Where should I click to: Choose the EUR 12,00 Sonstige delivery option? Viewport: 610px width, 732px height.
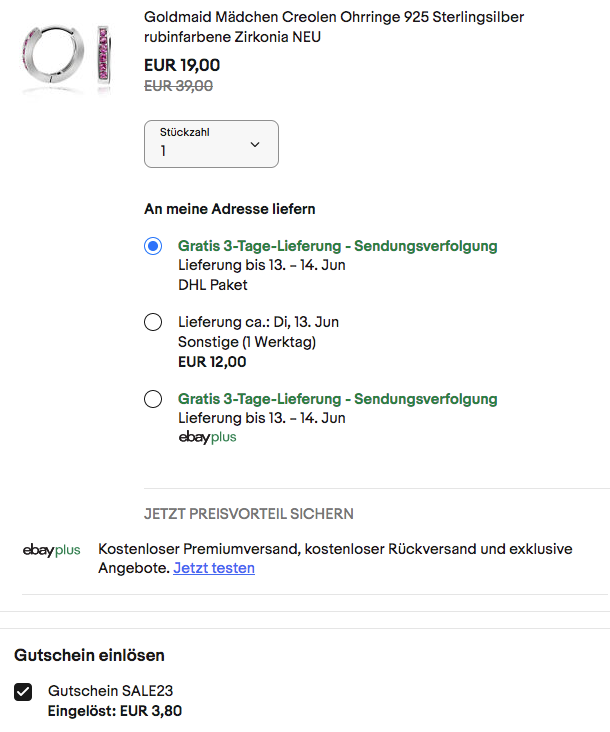(153, 322)
